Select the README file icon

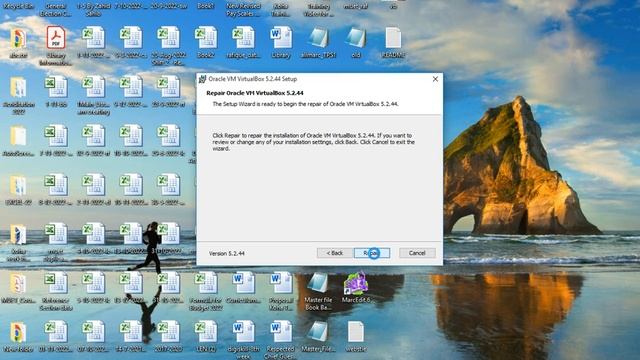click(393, 38)
